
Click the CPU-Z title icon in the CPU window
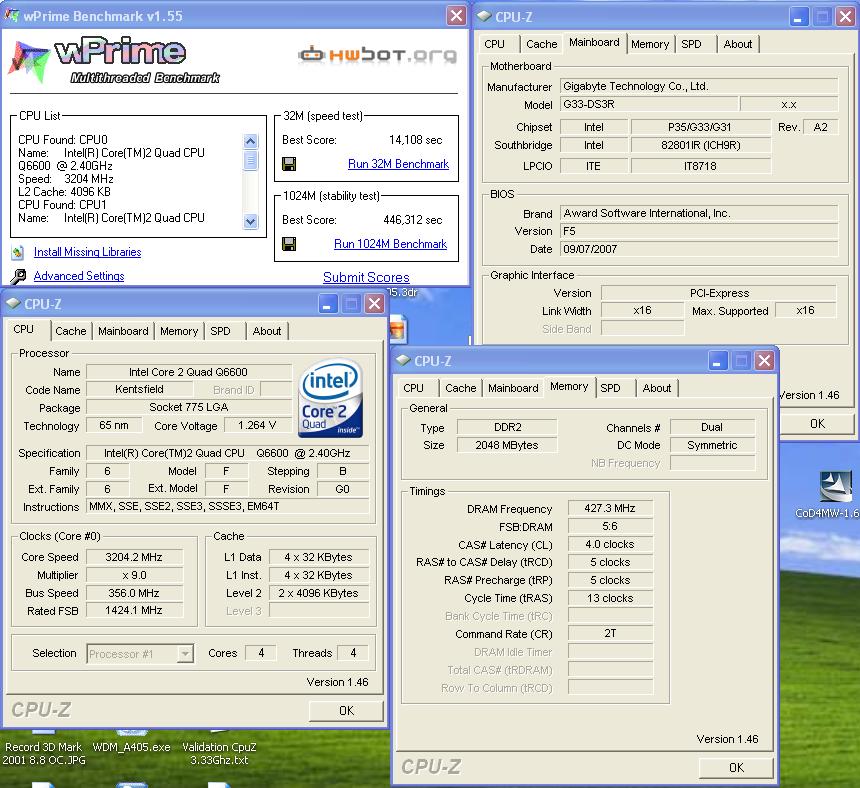coord(13,303)
